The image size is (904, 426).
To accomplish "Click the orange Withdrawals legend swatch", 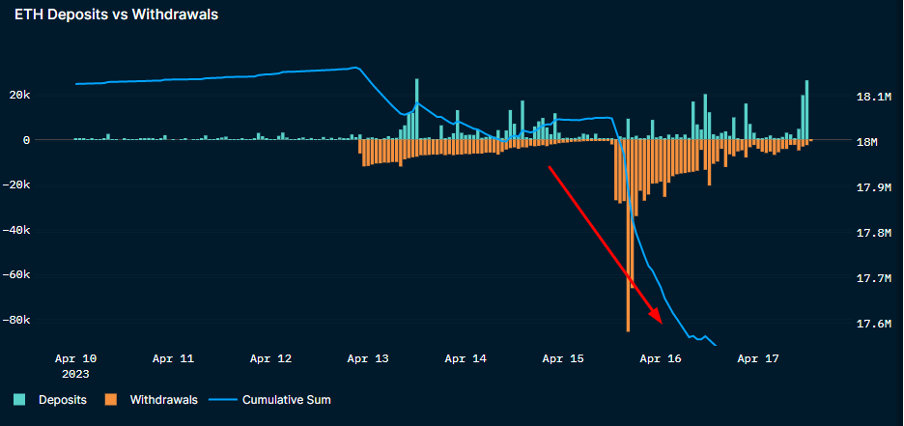I will click(x=111, y=400).
